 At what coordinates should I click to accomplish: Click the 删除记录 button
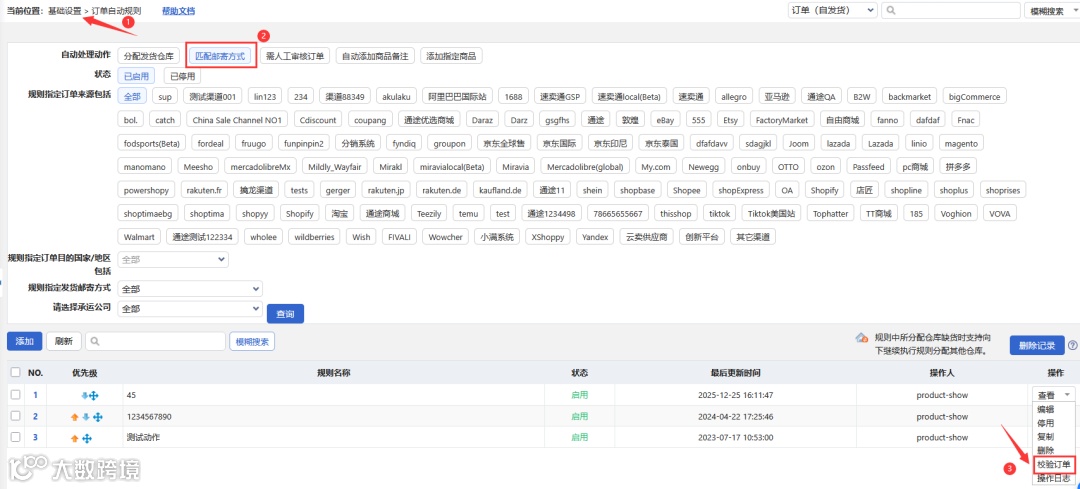pos(1037,346)
